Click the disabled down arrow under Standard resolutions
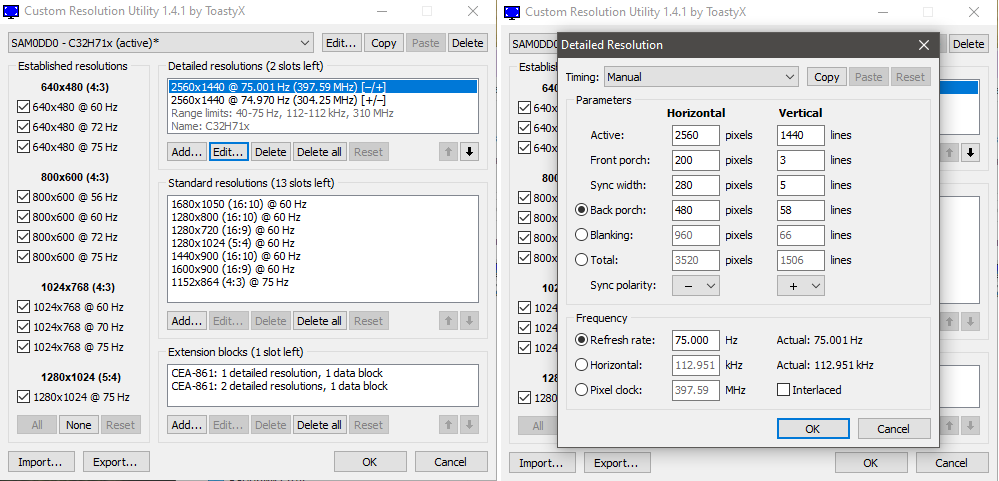Image resolution: width=999 pixels, height=481 pixels. (x=469, y=321)
